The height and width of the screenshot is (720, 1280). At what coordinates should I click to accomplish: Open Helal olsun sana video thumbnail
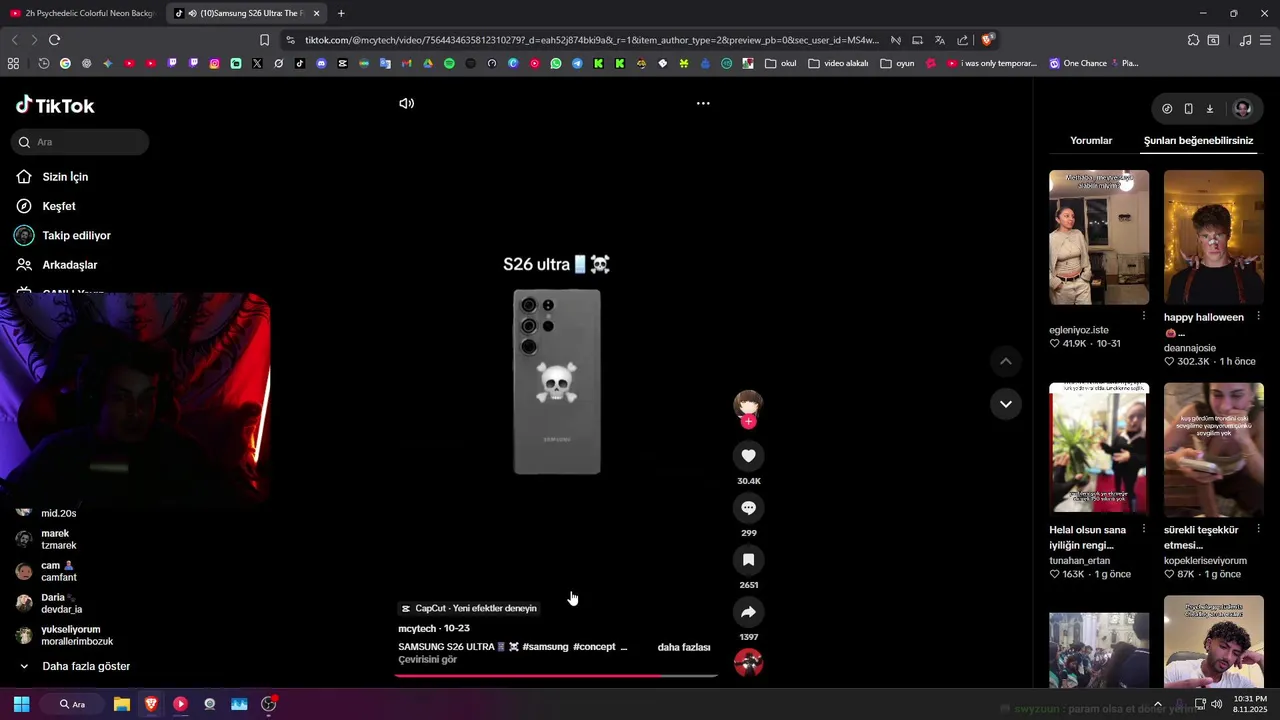tap(1099, 448)
